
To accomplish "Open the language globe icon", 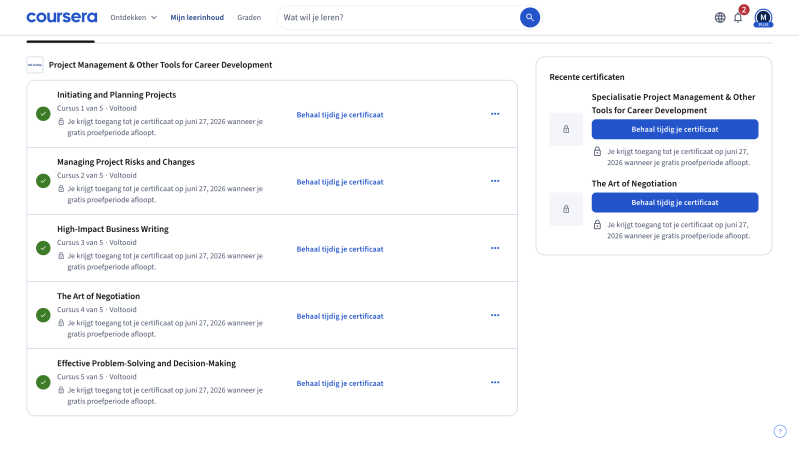I will (x=720, y=17).
